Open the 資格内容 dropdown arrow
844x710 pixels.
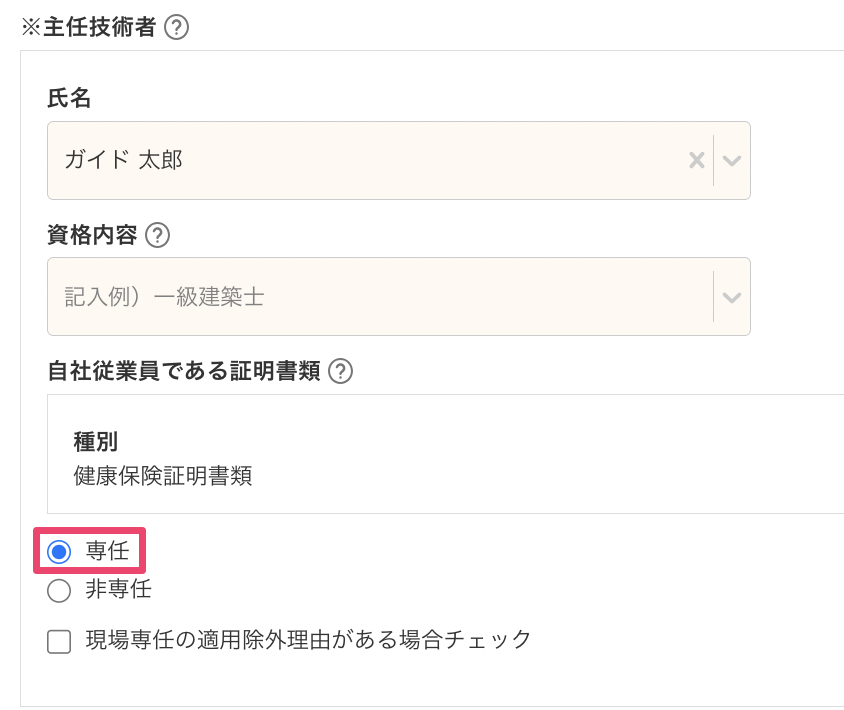[732, 297]
